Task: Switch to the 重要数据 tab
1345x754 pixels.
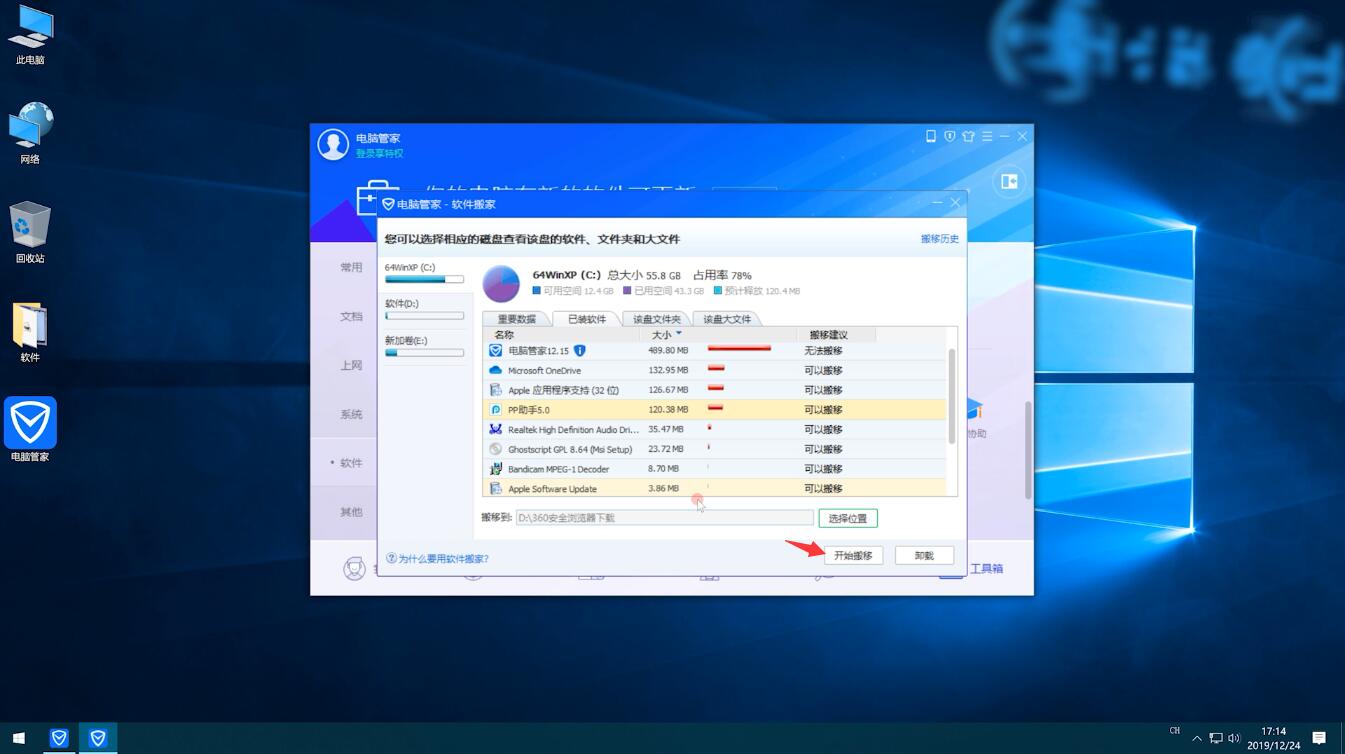Action: [x=517, y=319]
